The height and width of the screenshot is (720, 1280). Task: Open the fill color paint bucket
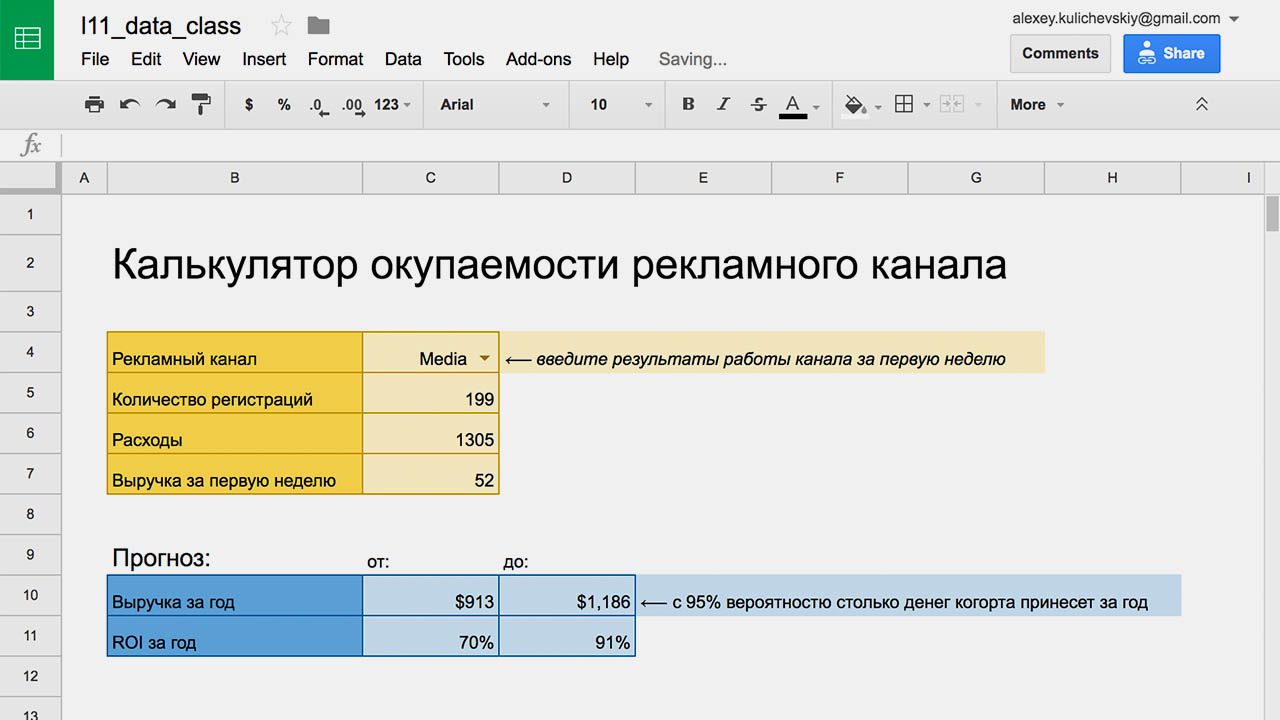pyautogui.click(x=855, y=104)
